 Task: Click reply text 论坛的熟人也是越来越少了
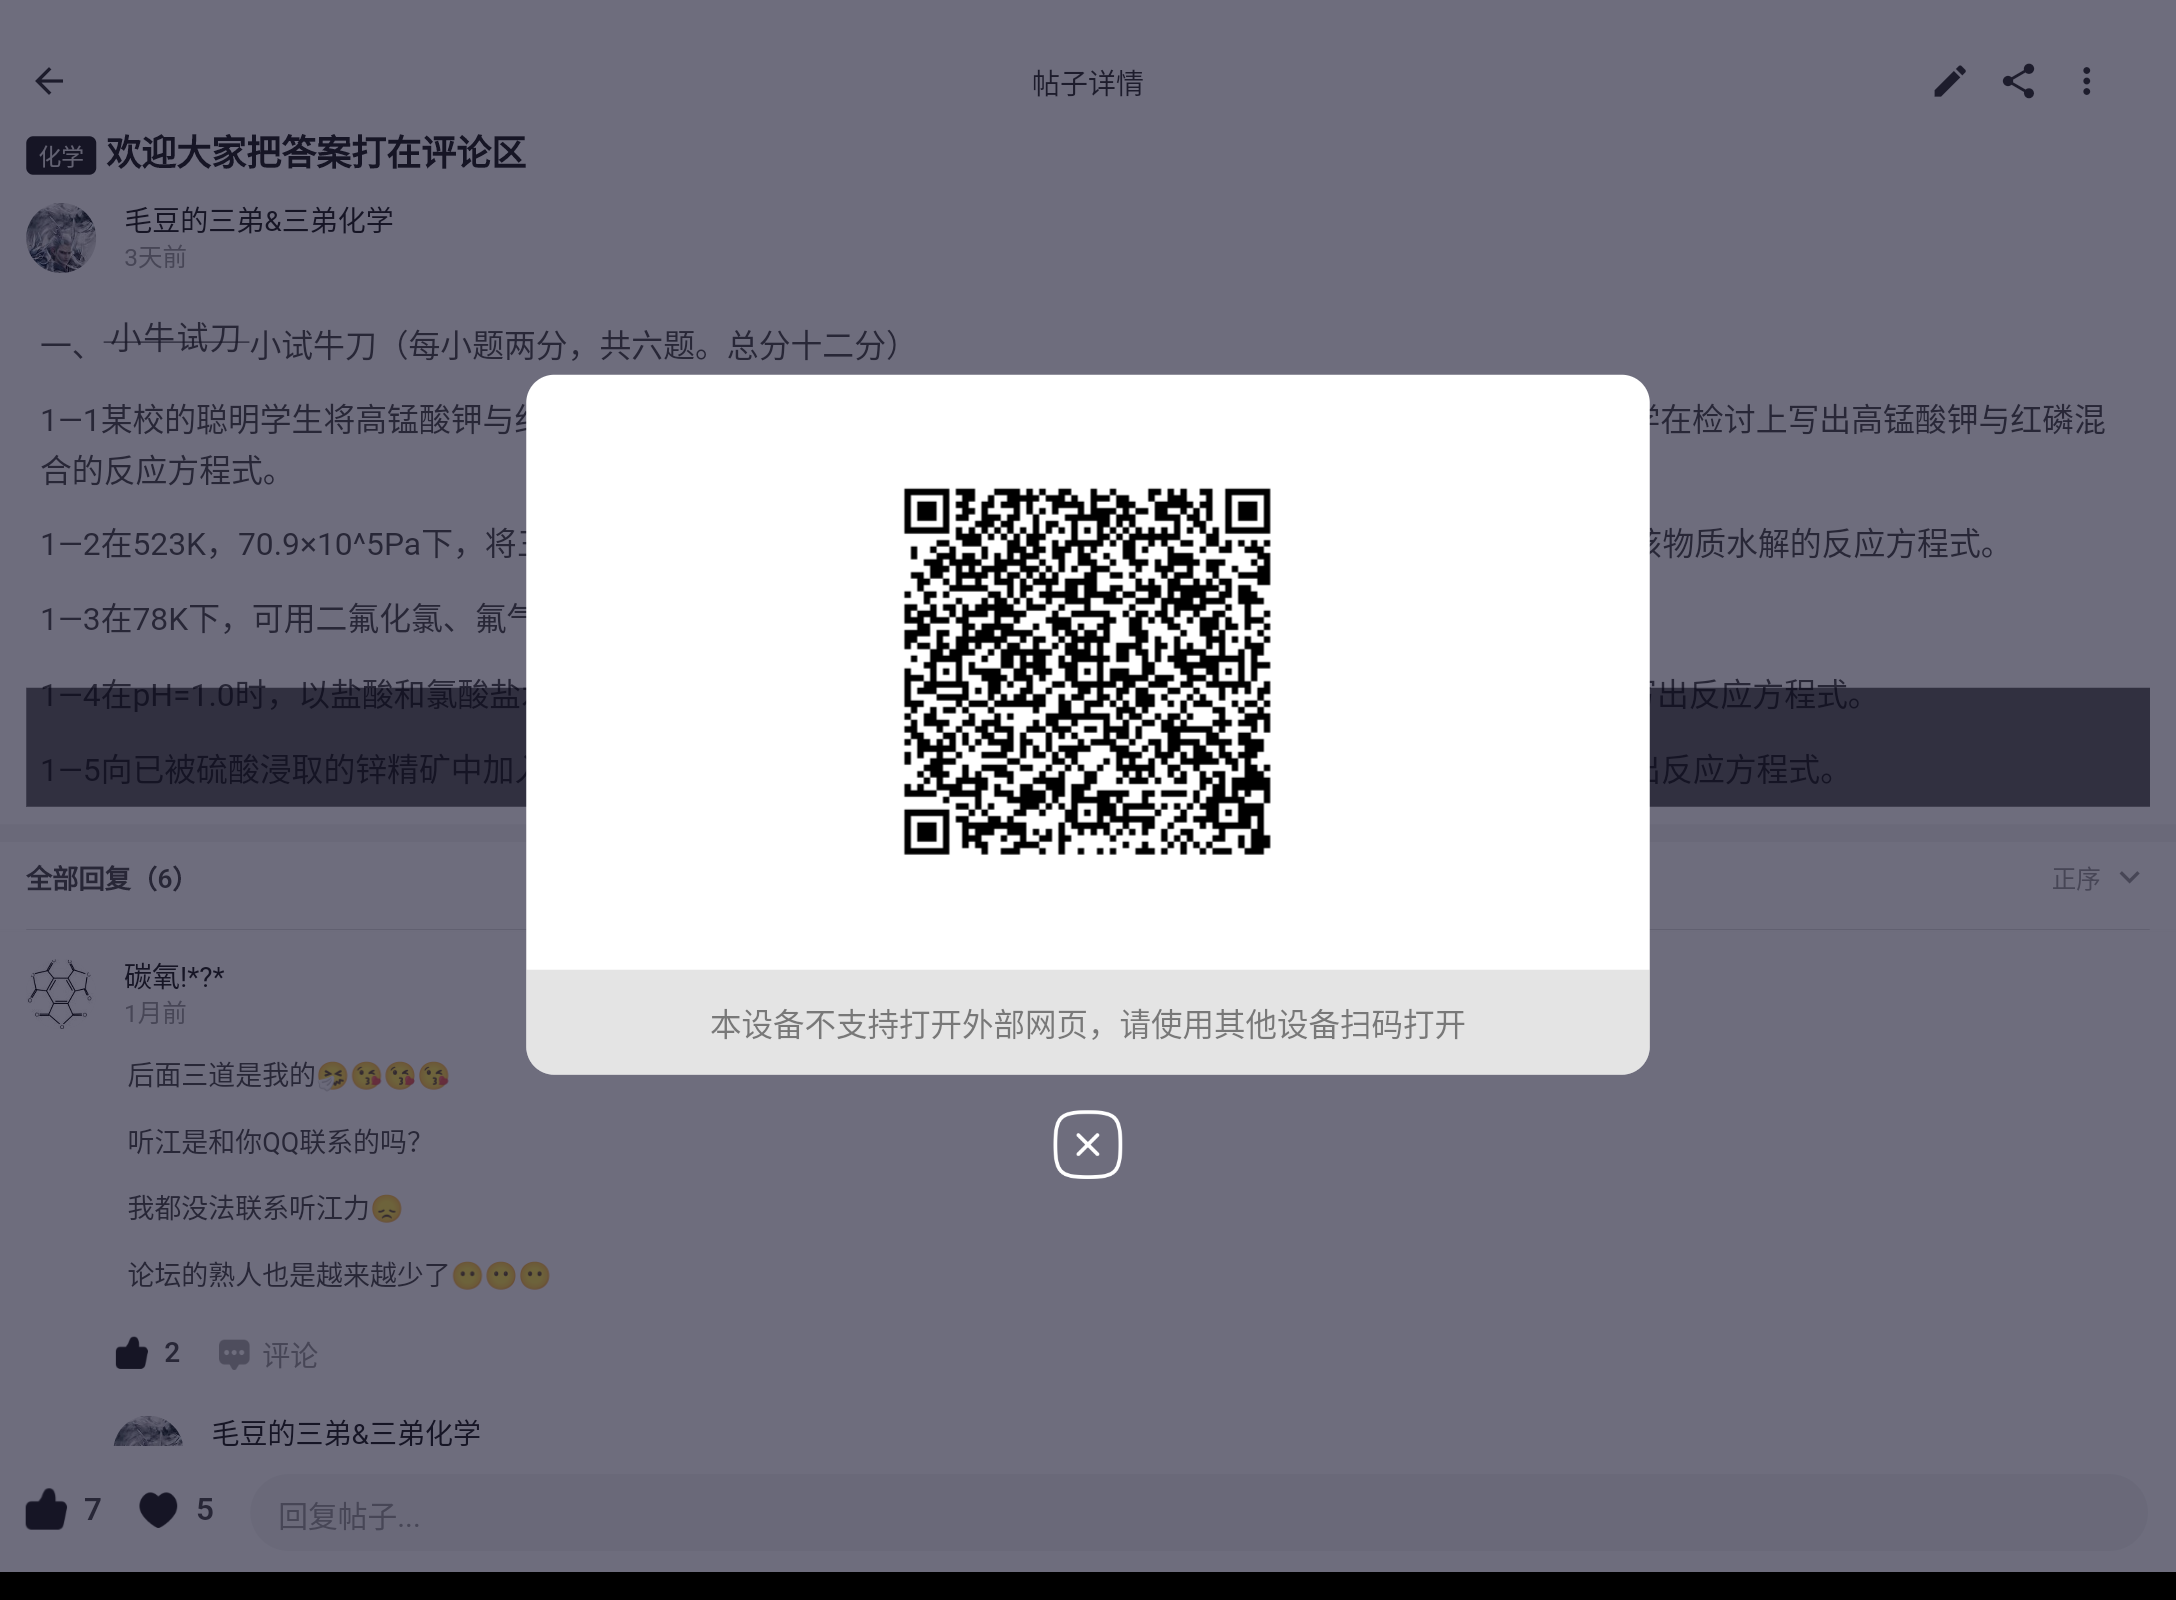click(x=289, y=1274)
